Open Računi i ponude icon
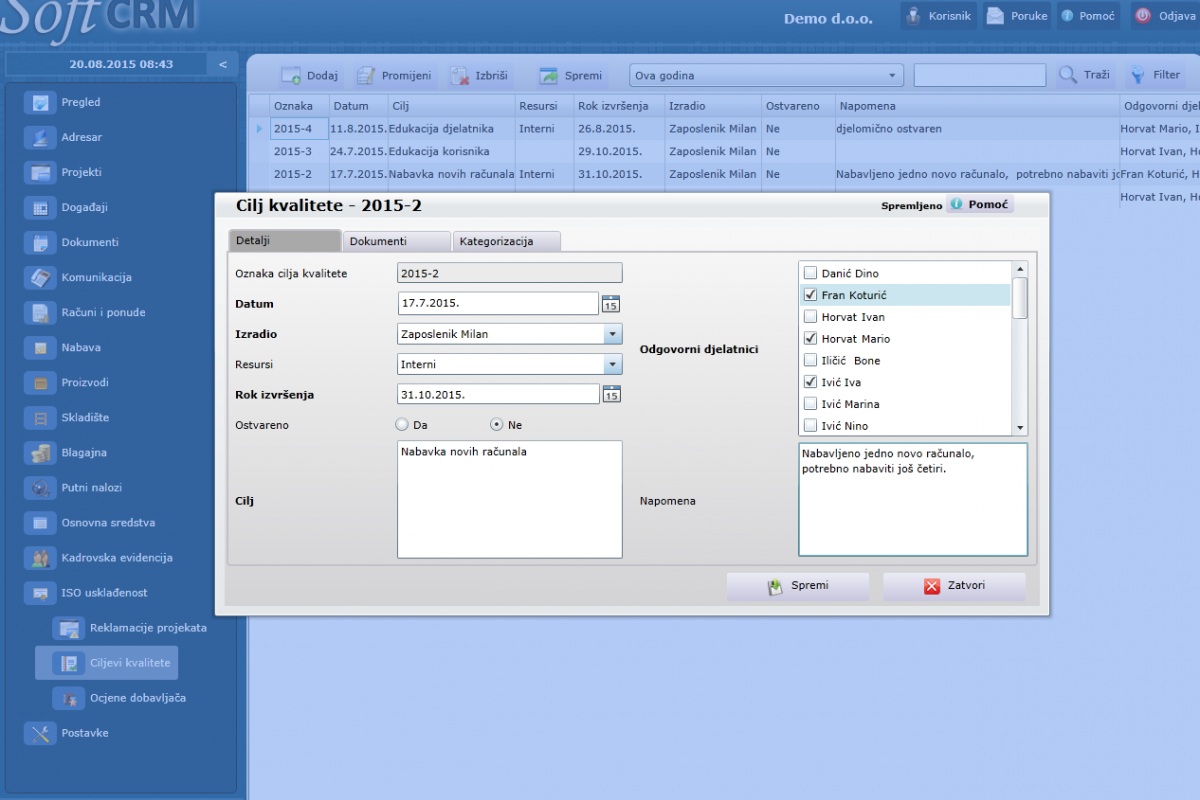The image size is (1200, 800). pos(41,312)
